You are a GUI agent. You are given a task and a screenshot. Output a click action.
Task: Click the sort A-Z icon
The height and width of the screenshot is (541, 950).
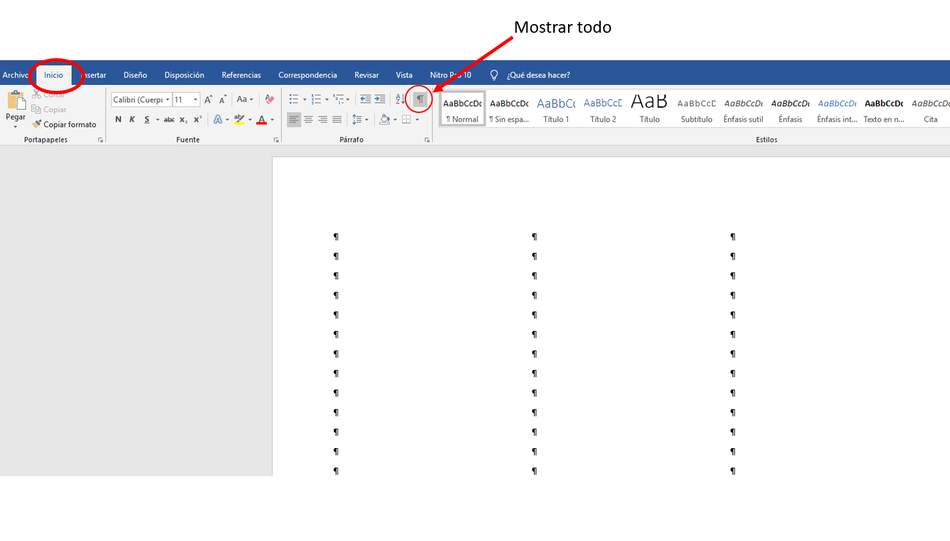pos(399,99)
